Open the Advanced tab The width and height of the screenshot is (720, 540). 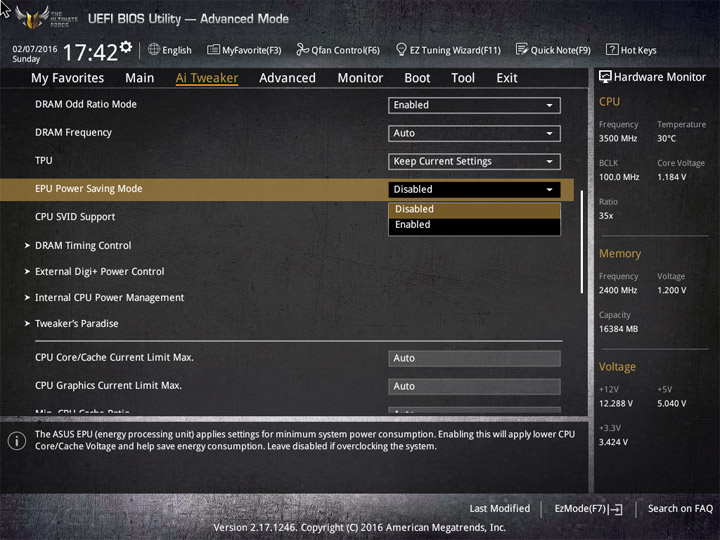tap(287, 78)
